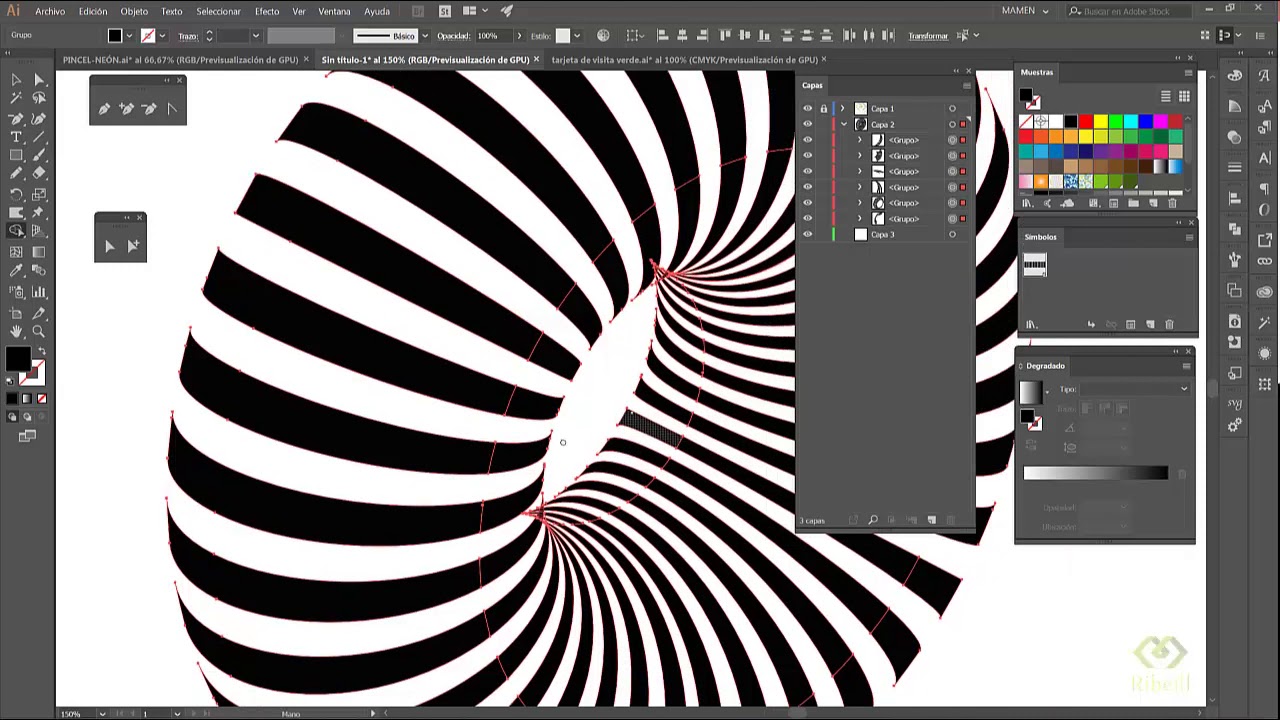
Task: Create new swatch group folder icon
Action: pos(1133,204)
